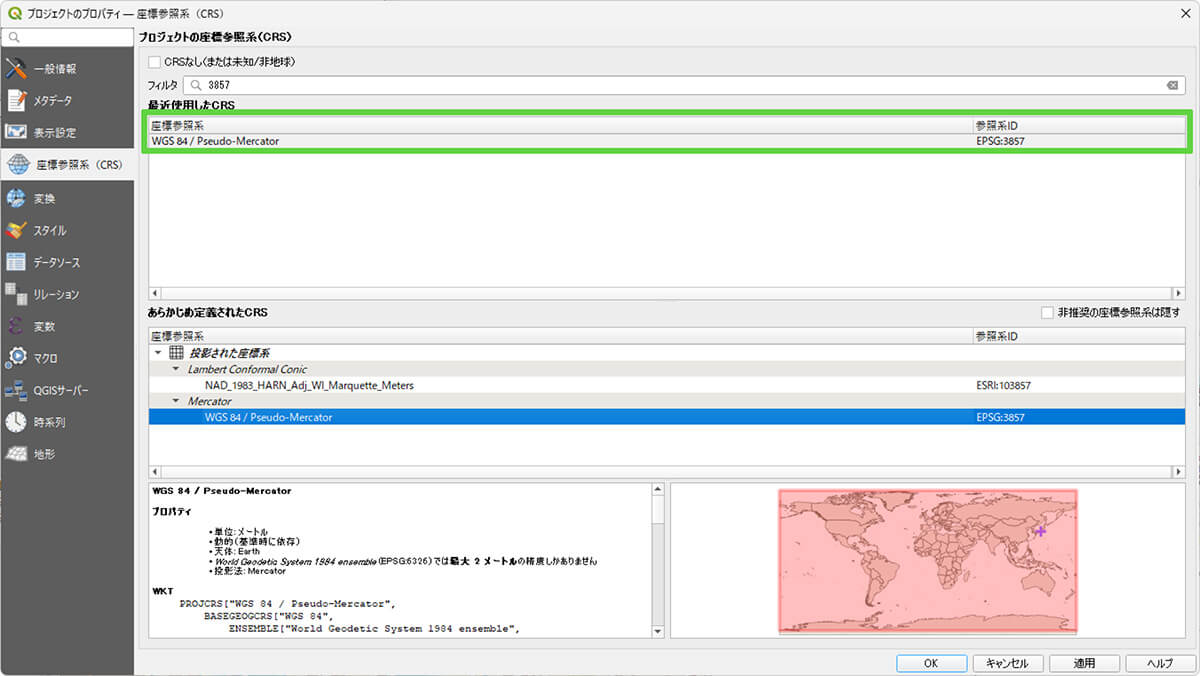Open the 変換 page
Screen dimensions: 1200x676
[66, 198]
